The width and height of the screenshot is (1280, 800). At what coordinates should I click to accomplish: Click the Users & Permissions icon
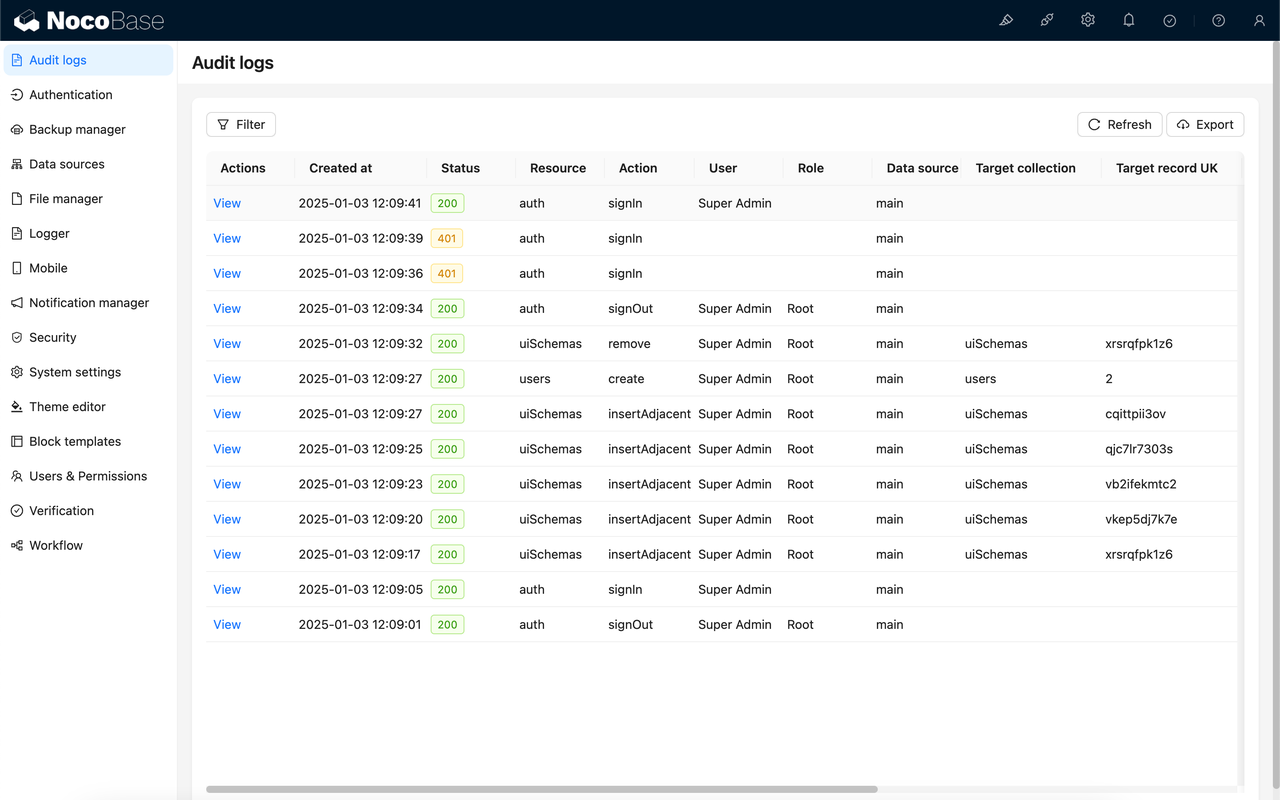click(x=17, y=476)
